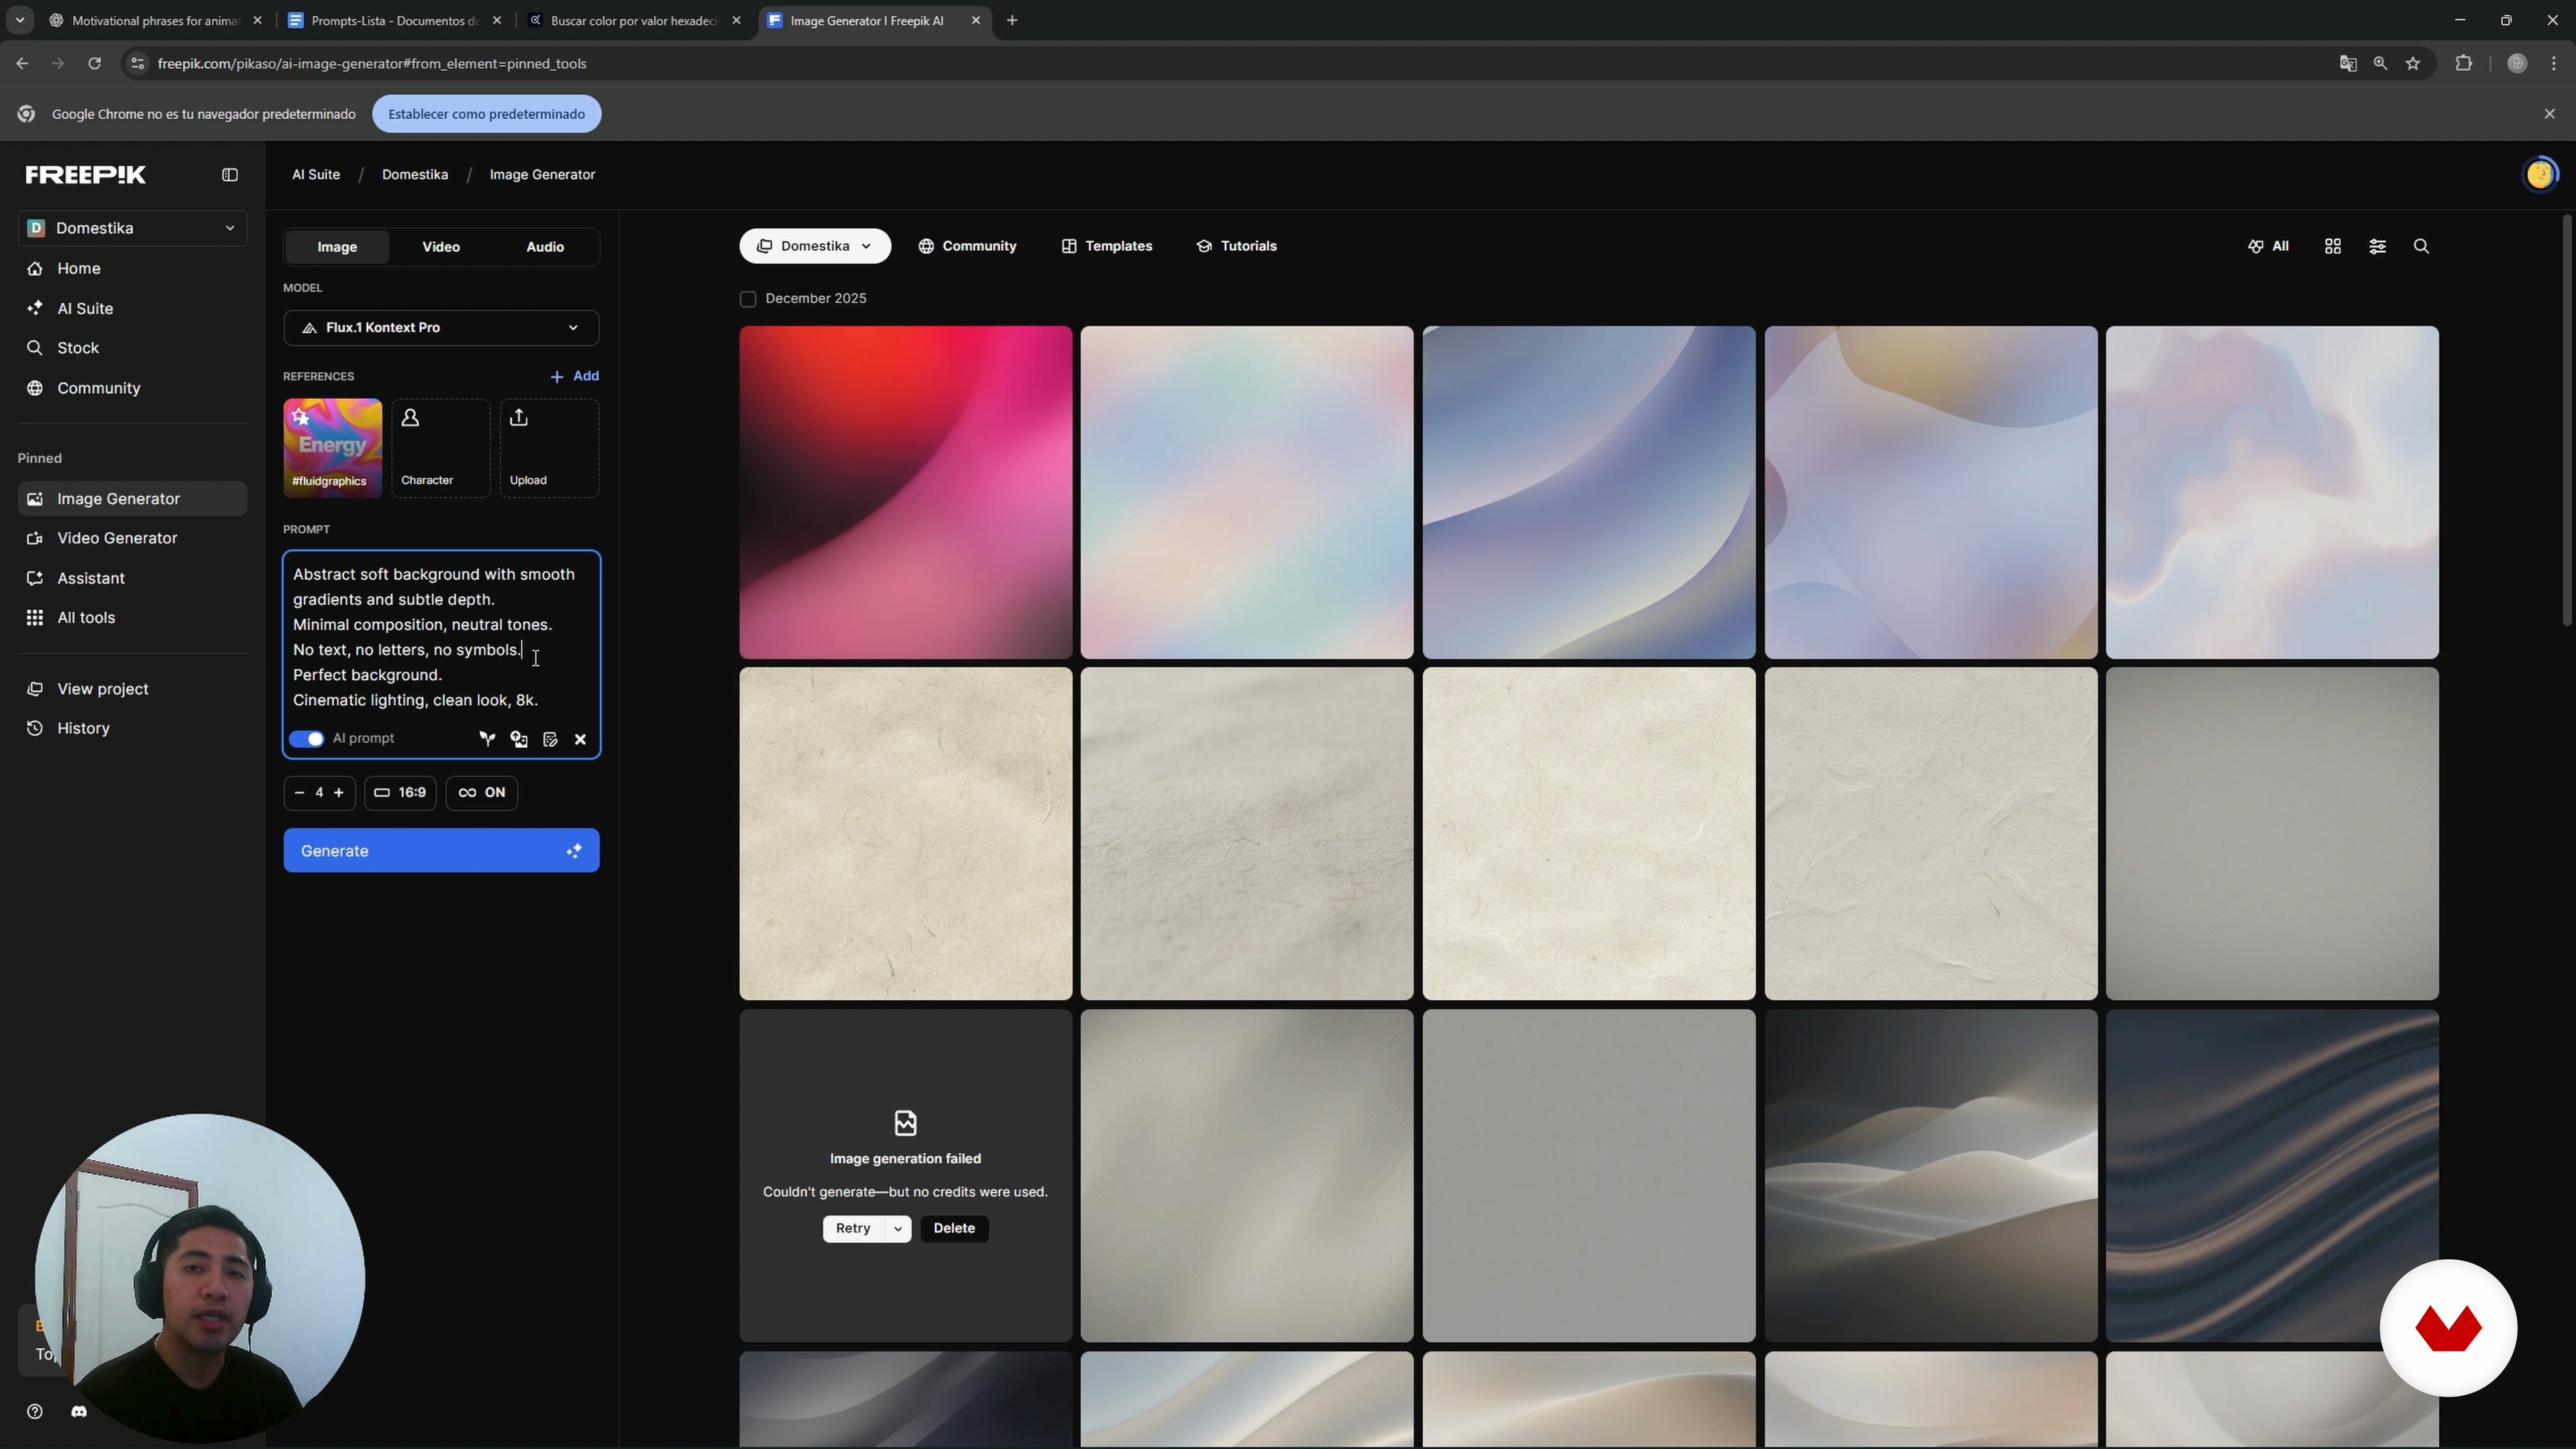This screenshot has height=1449, width=2576.
Task: Open the 16:9 aspect ratio selector
Action: point(400,793)
